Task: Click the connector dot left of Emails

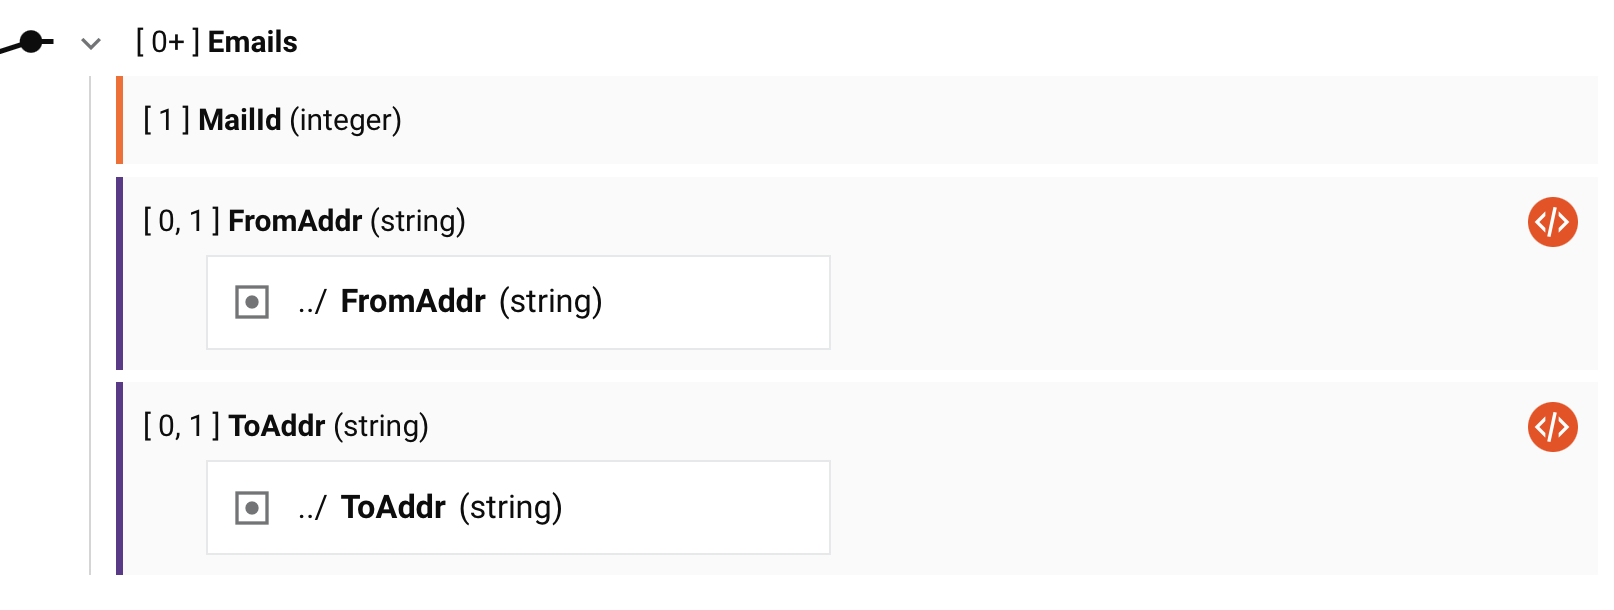Action: pos(32,42)
